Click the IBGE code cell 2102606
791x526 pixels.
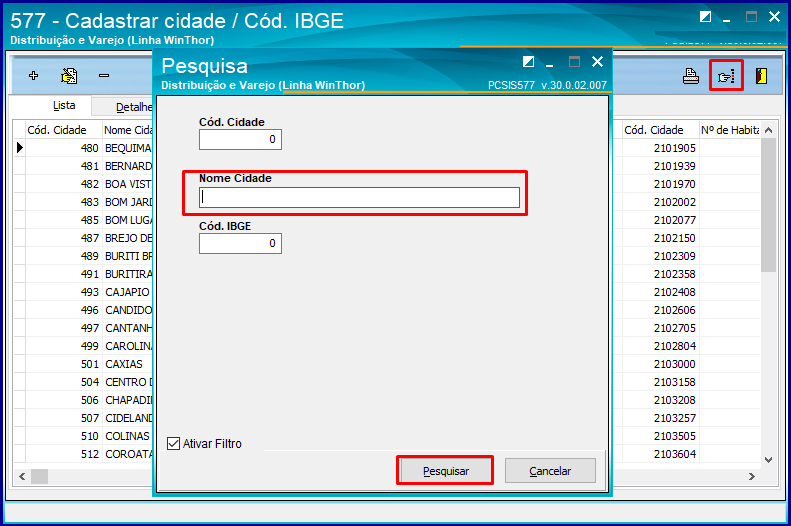(660, 310)
